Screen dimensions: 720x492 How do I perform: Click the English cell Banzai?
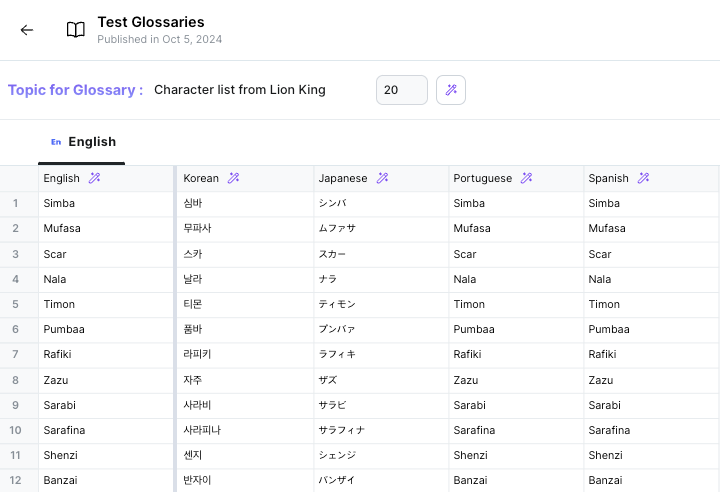click(106, 480)
